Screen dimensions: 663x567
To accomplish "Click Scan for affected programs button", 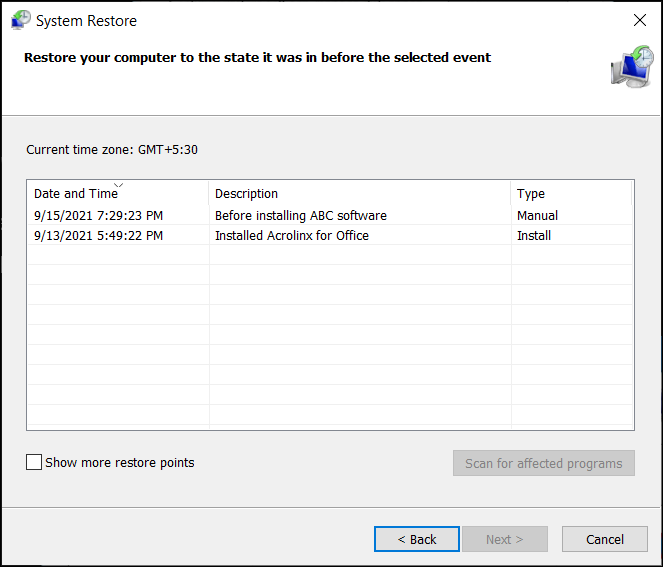I will 543,463.
